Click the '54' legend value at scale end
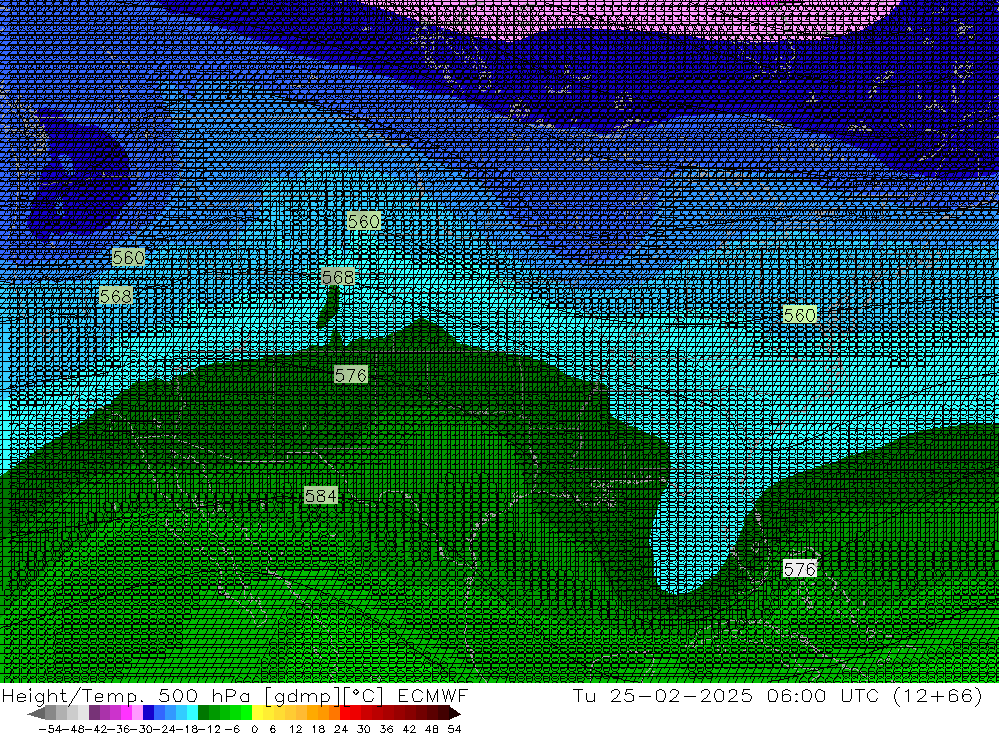Image resolution: width=1000 pixels, height=733 pixels. (x=454, y=729)
